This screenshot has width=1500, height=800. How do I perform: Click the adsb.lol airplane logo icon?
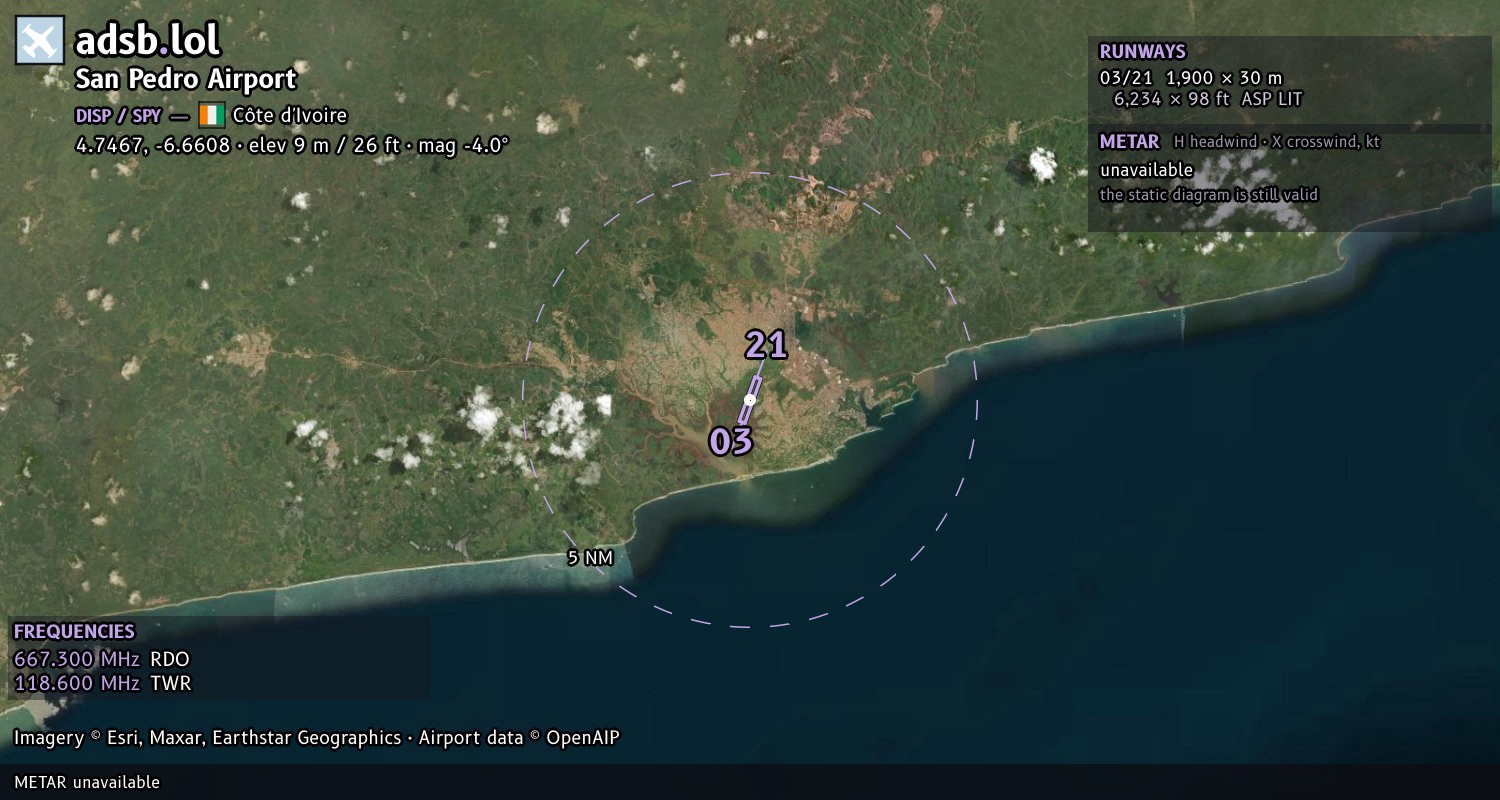40,40
